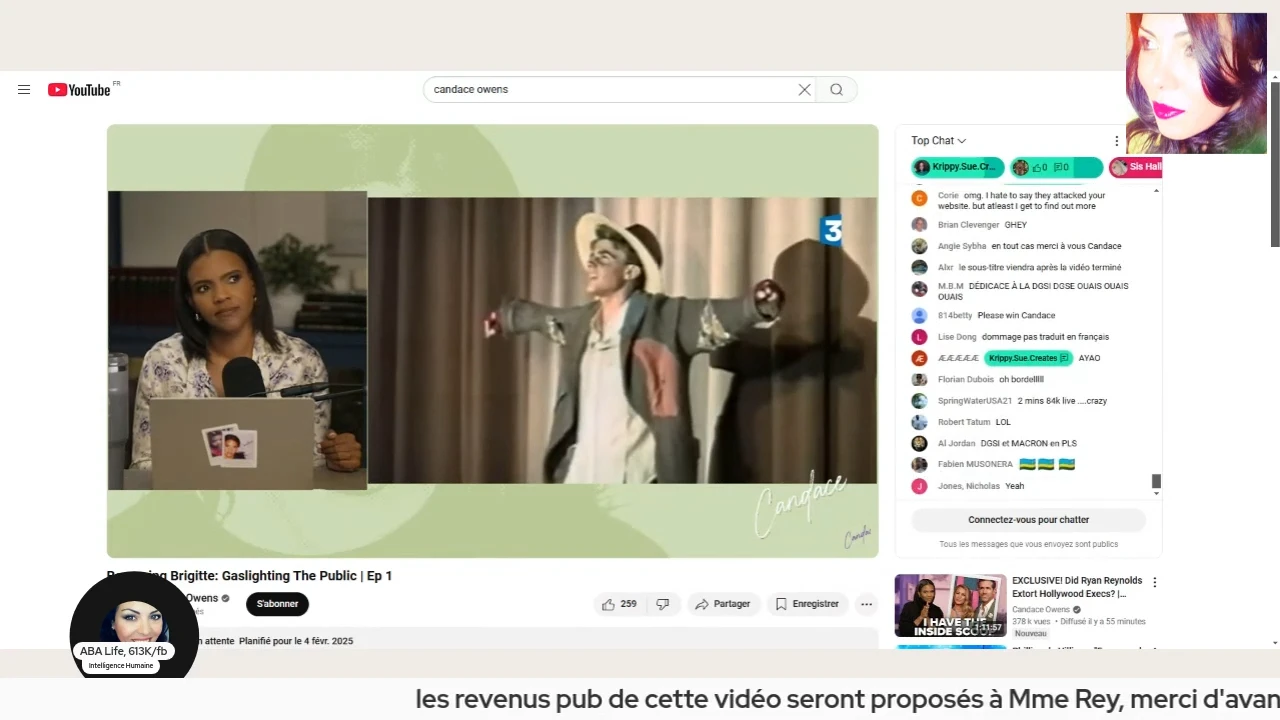Click the page vertical scrollbar
1280x720 pixels.
click(x=1275, y=164)
